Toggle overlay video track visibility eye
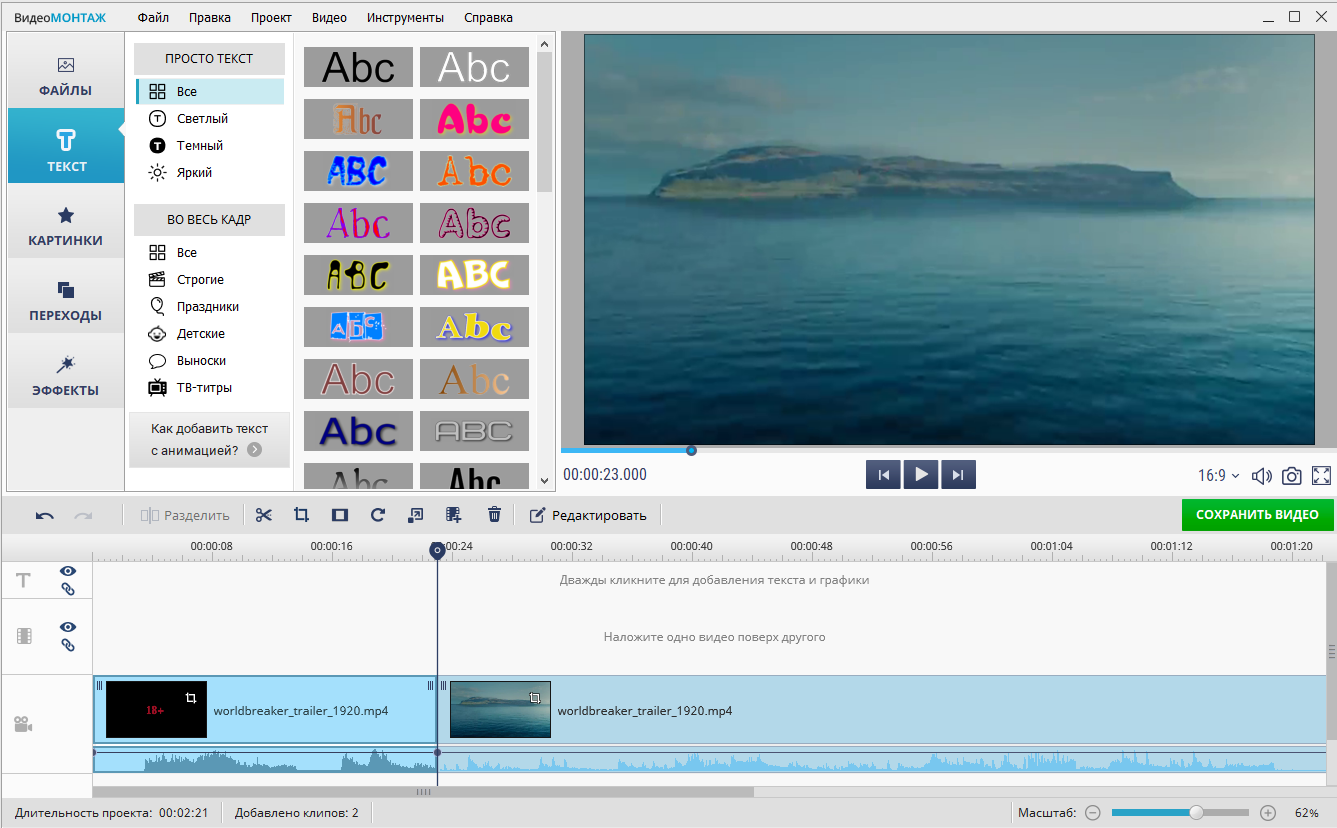 [x=68, y=627]
